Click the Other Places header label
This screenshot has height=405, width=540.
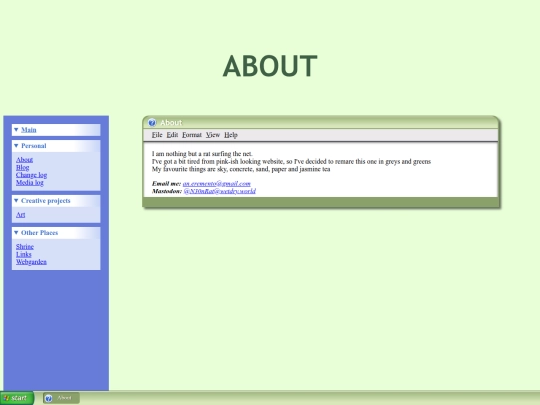coord(40,232)
